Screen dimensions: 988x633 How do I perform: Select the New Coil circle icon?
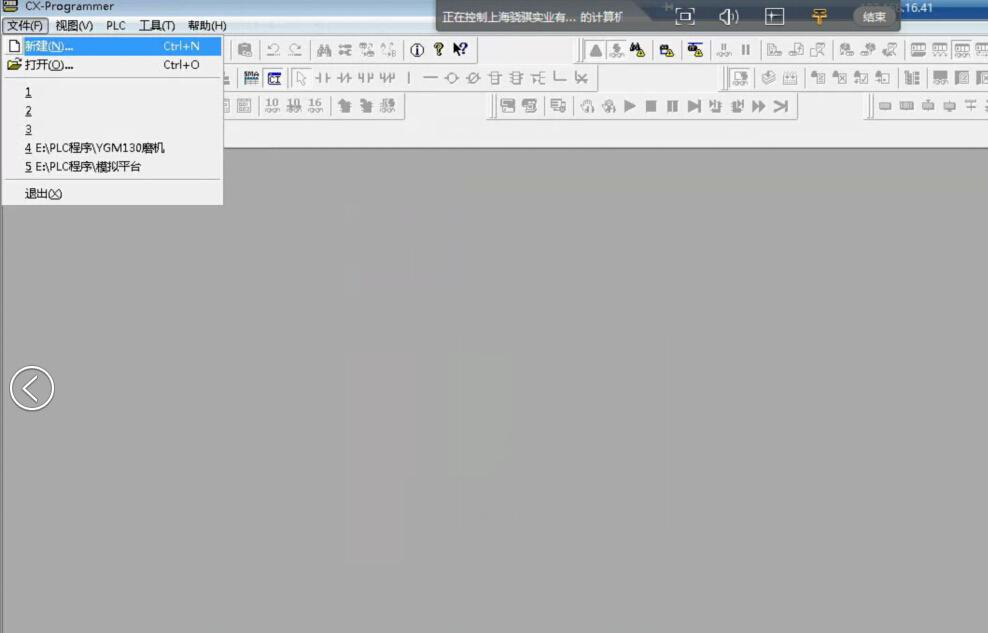click(x=451, y=78)
